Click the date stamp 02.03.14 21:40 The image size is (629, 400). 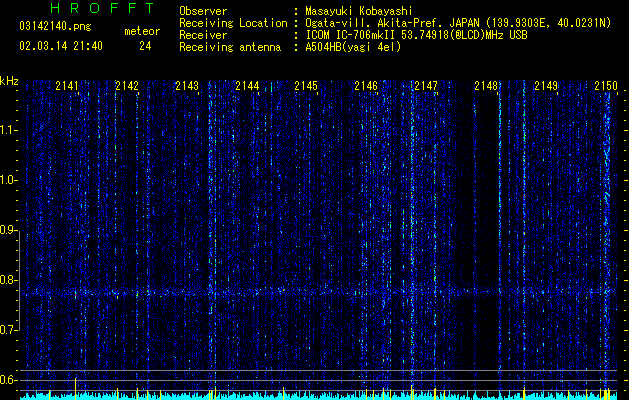61,46
